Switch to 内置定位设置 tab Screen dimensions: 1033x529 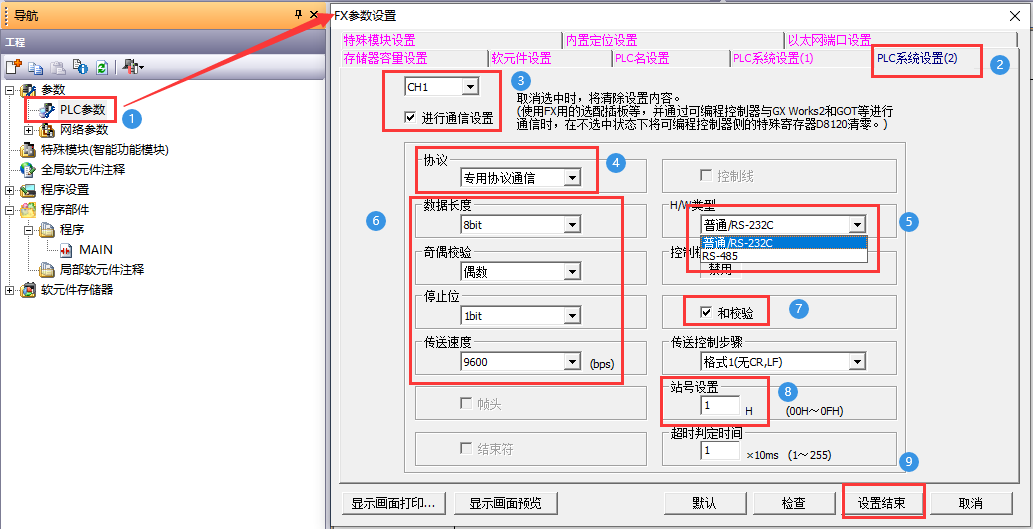pos(601,40)
